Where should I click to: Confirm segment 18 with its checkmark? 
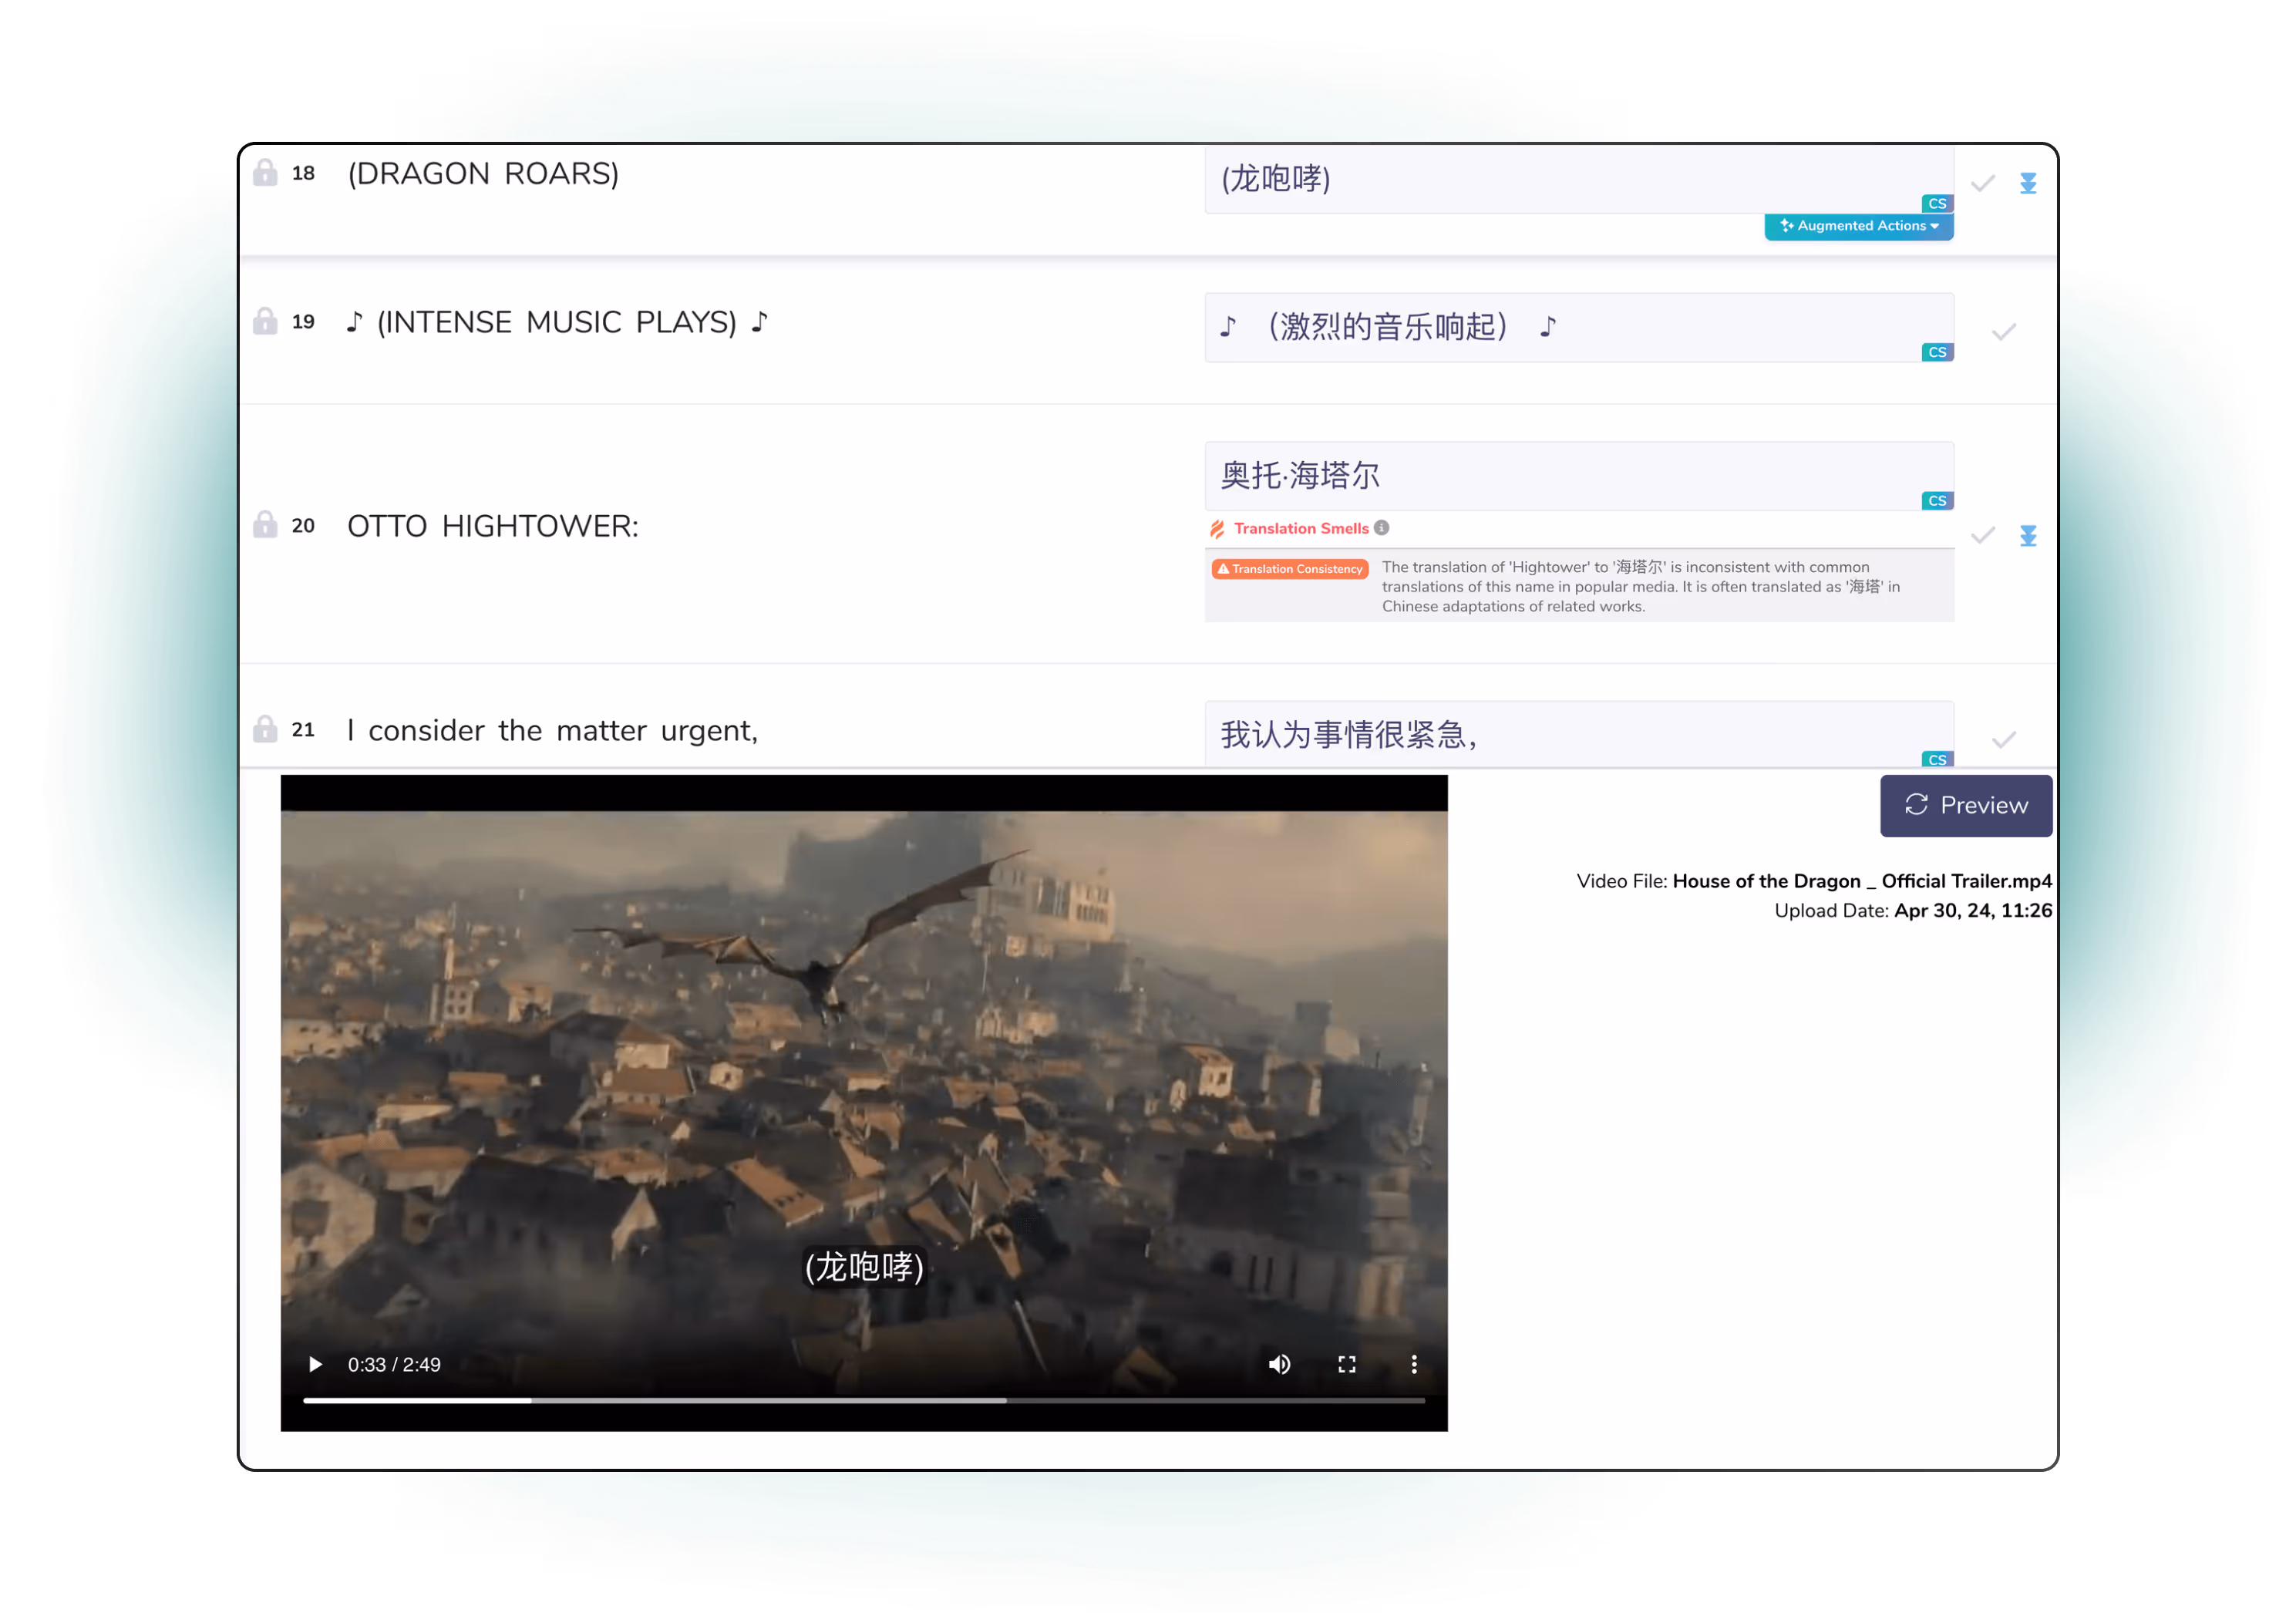coord(1983,183)
